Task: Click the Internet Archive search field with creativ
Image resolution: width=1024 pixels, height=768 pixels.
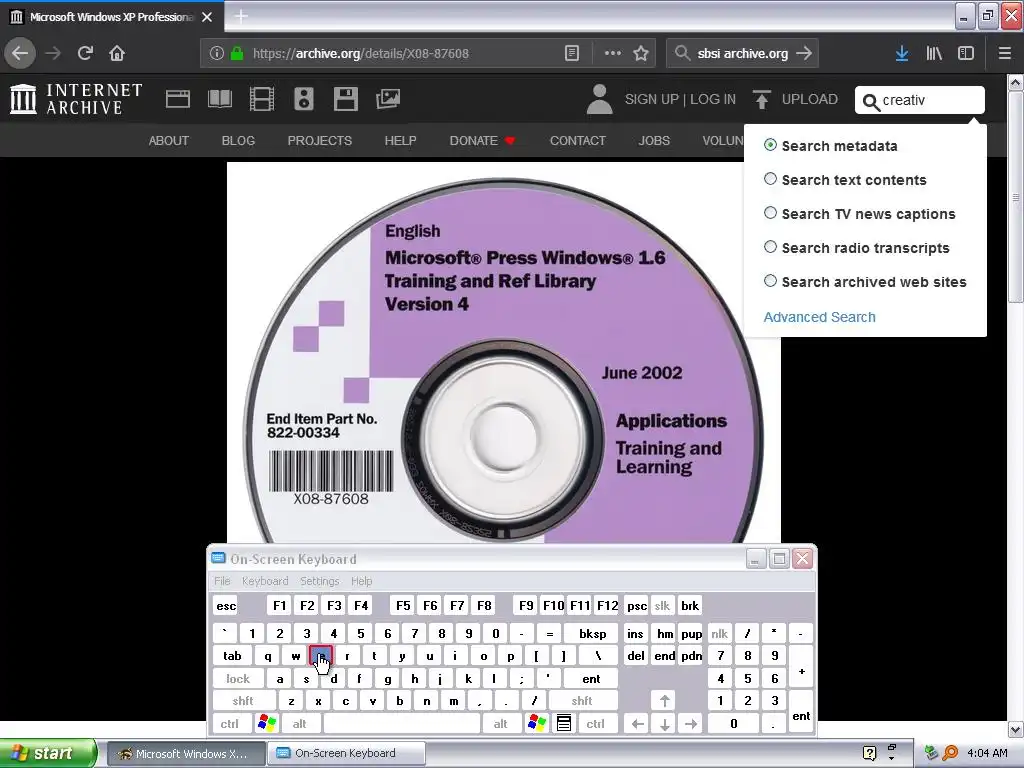Action: [920, 100]
